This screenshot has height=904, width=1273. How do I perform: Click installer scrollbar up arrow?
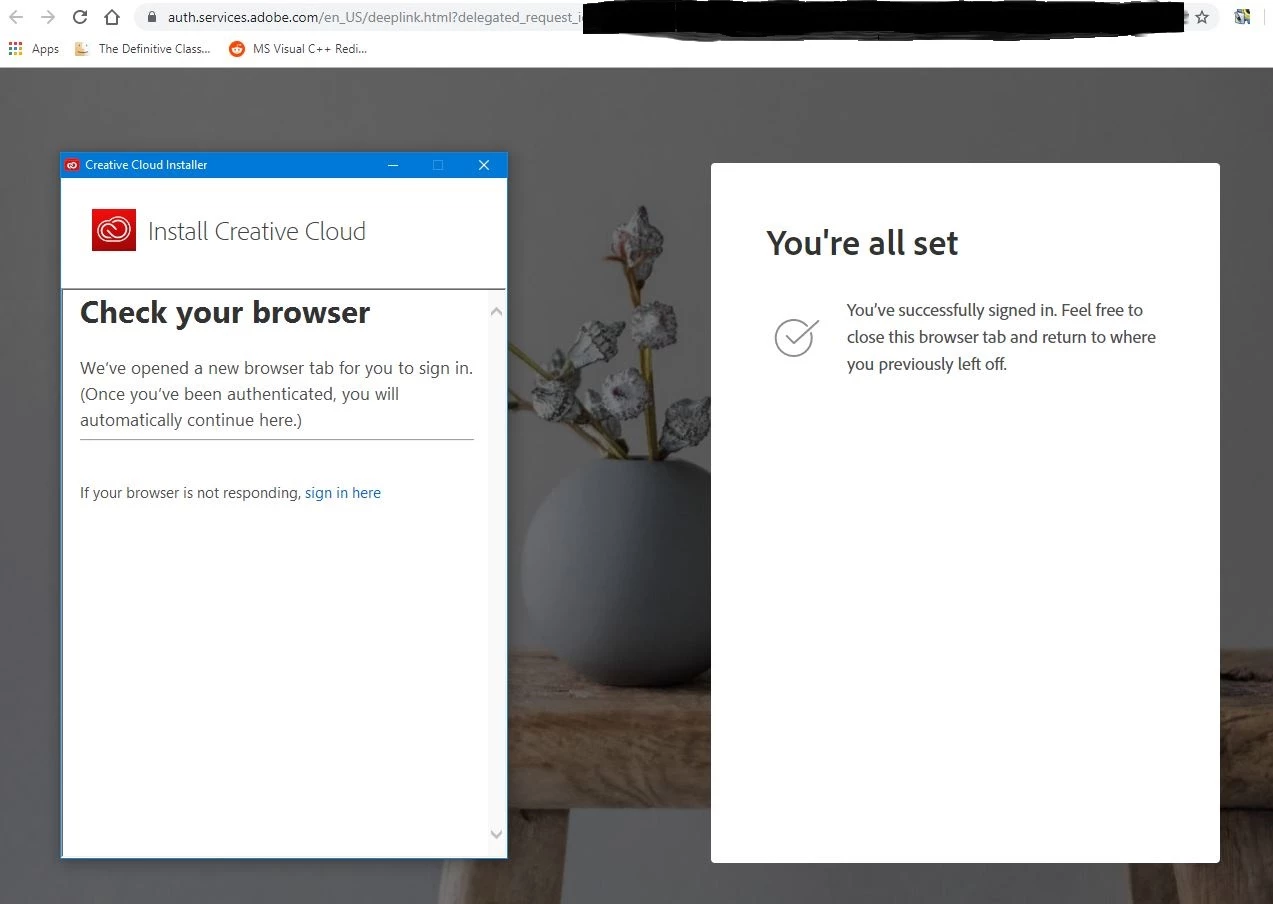pos(497,312)
